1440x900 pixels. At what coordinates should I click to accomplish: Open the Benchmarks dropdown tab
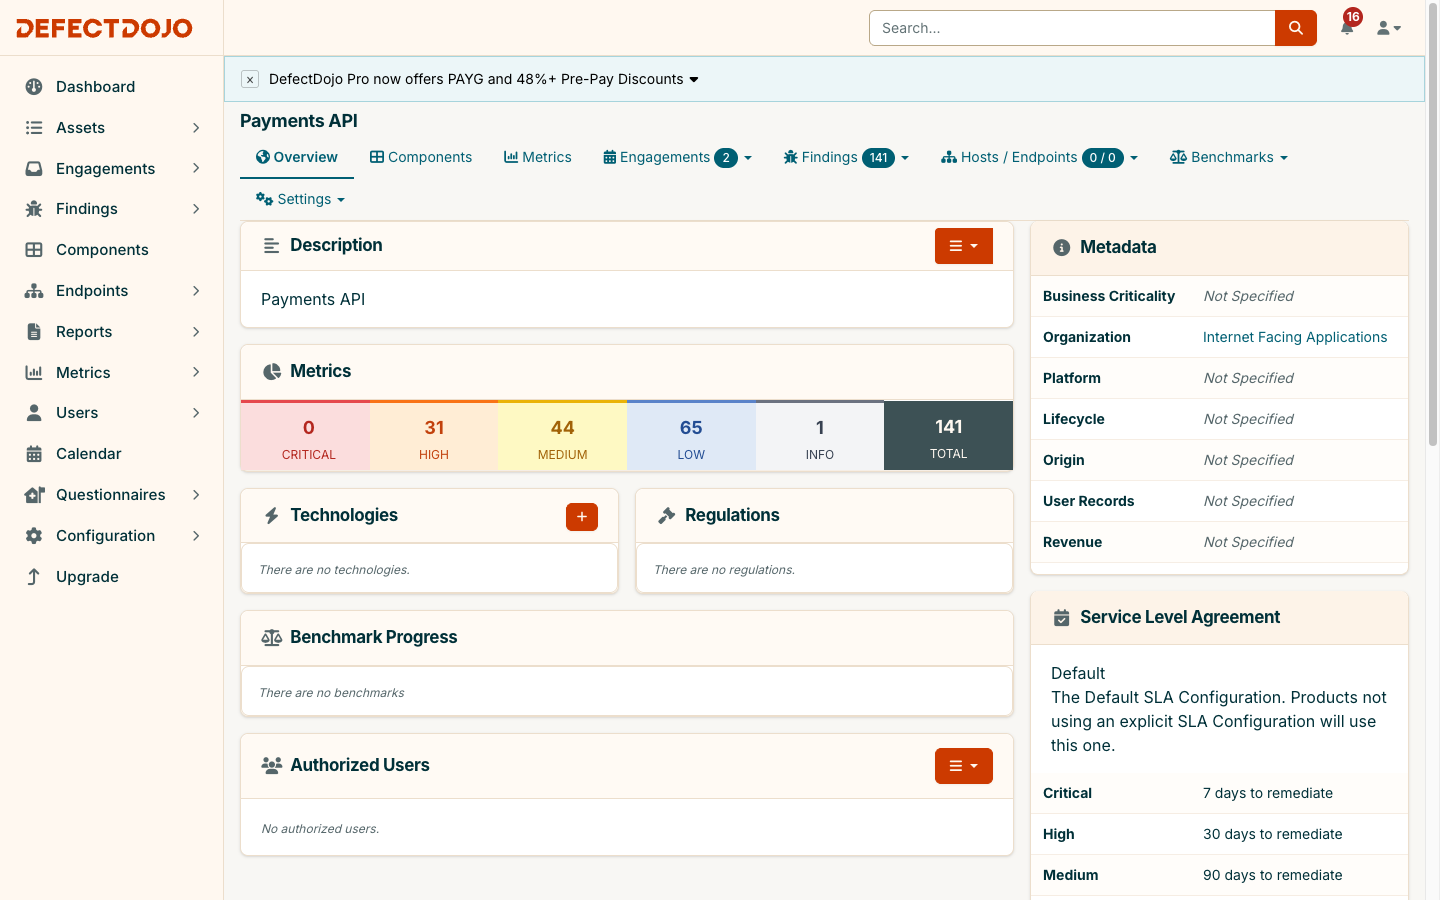pyautogui.click(x=1229, y=157)
